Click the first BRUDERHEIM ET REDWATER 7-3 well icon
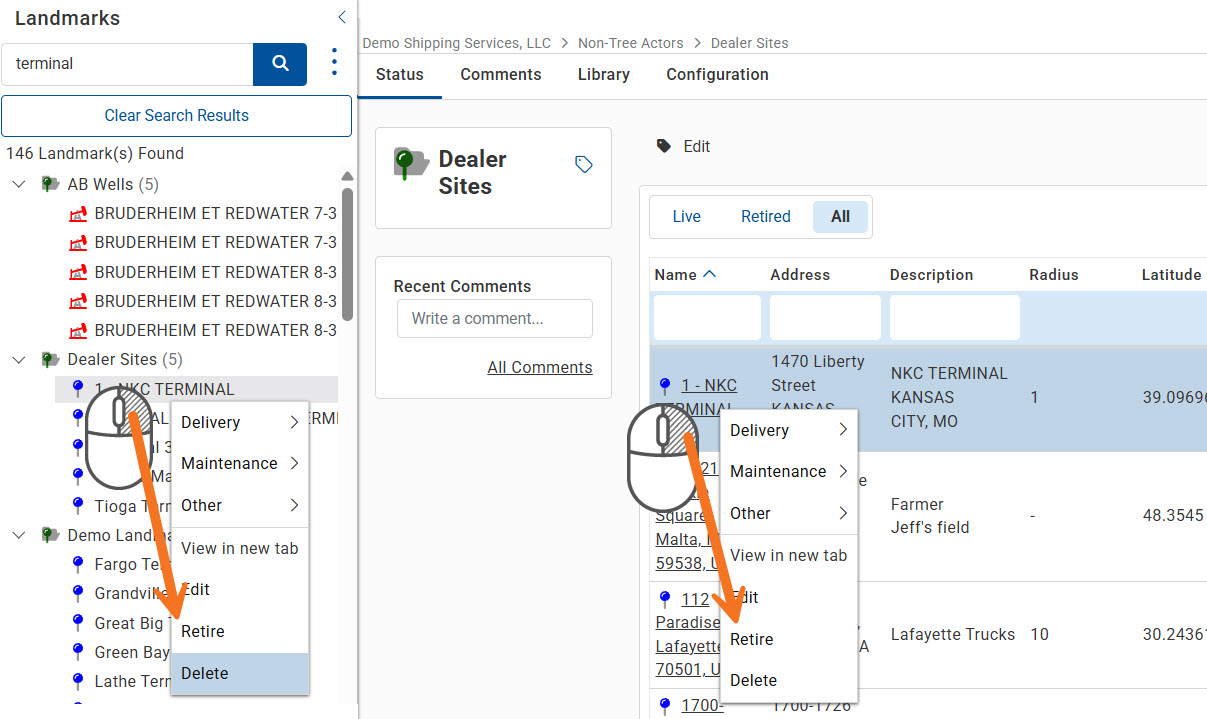 coord(77,213)
